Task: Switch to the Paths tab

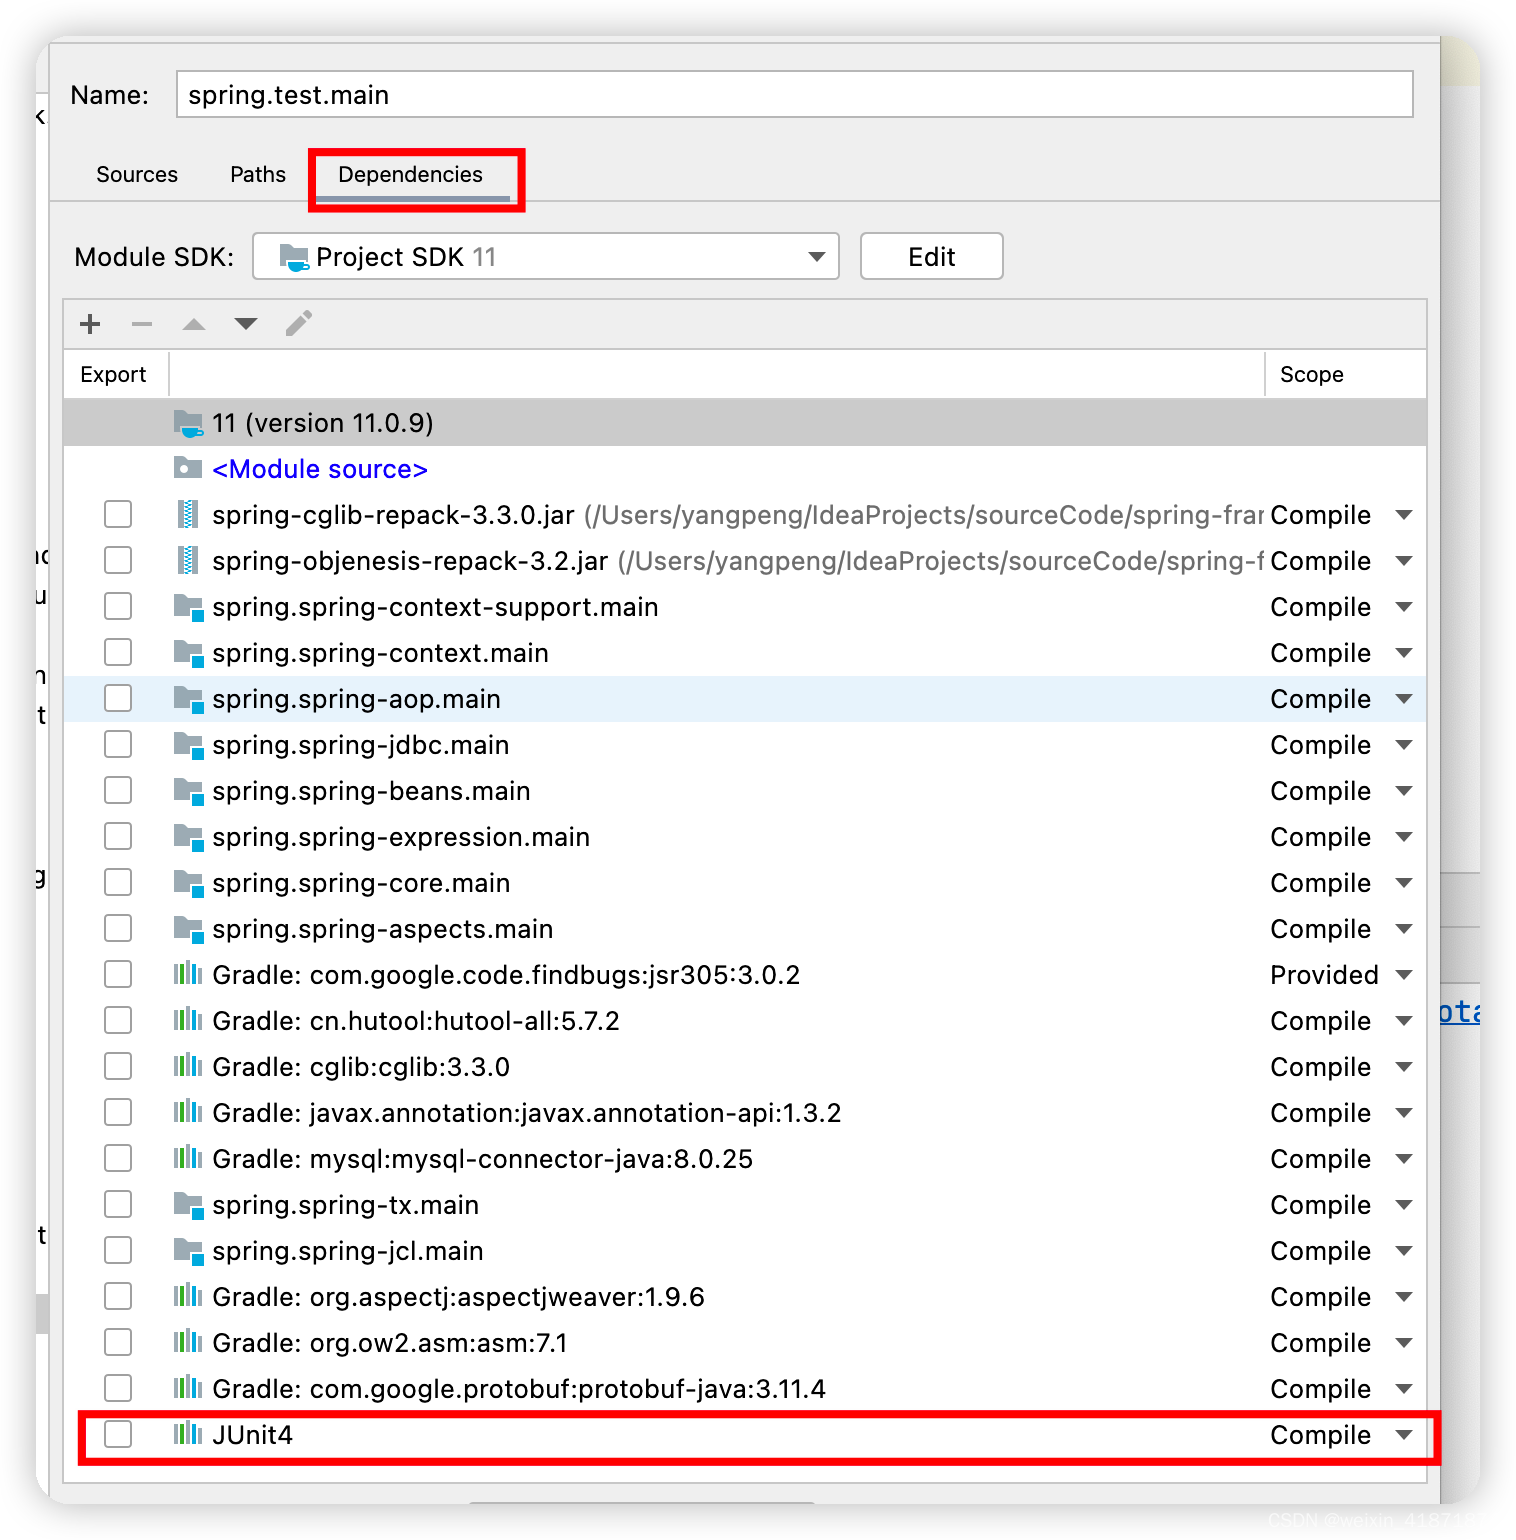Action: coord(257,174)
